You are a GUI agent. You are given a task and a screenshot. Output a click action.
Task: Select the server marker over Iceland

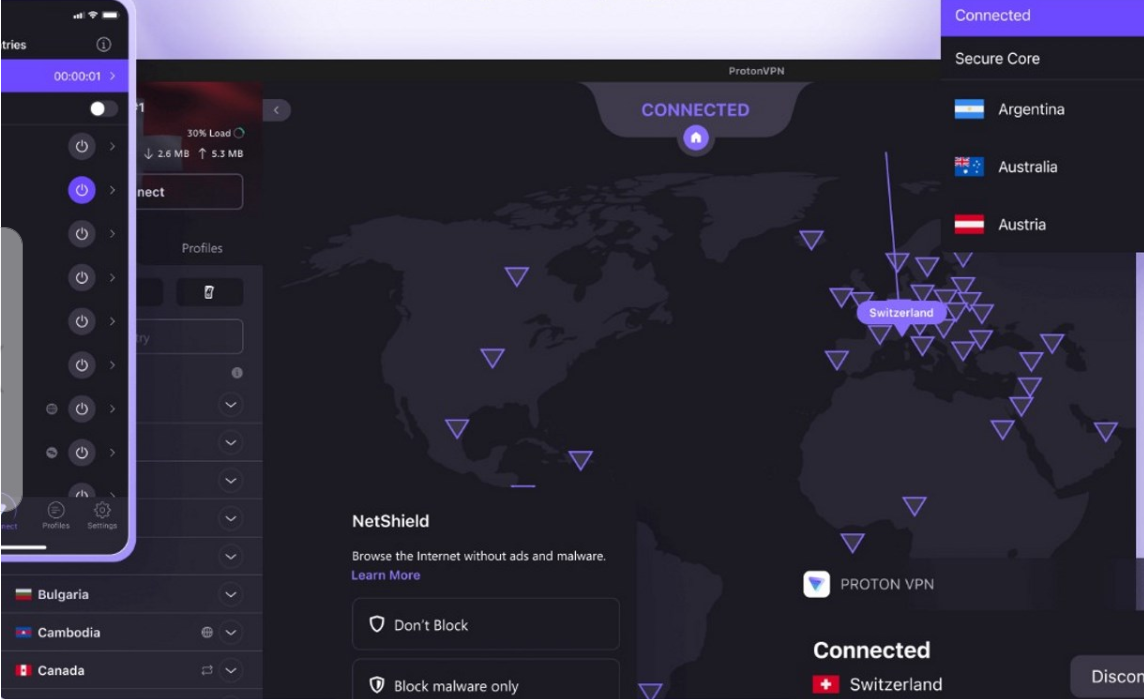(811, 239)
